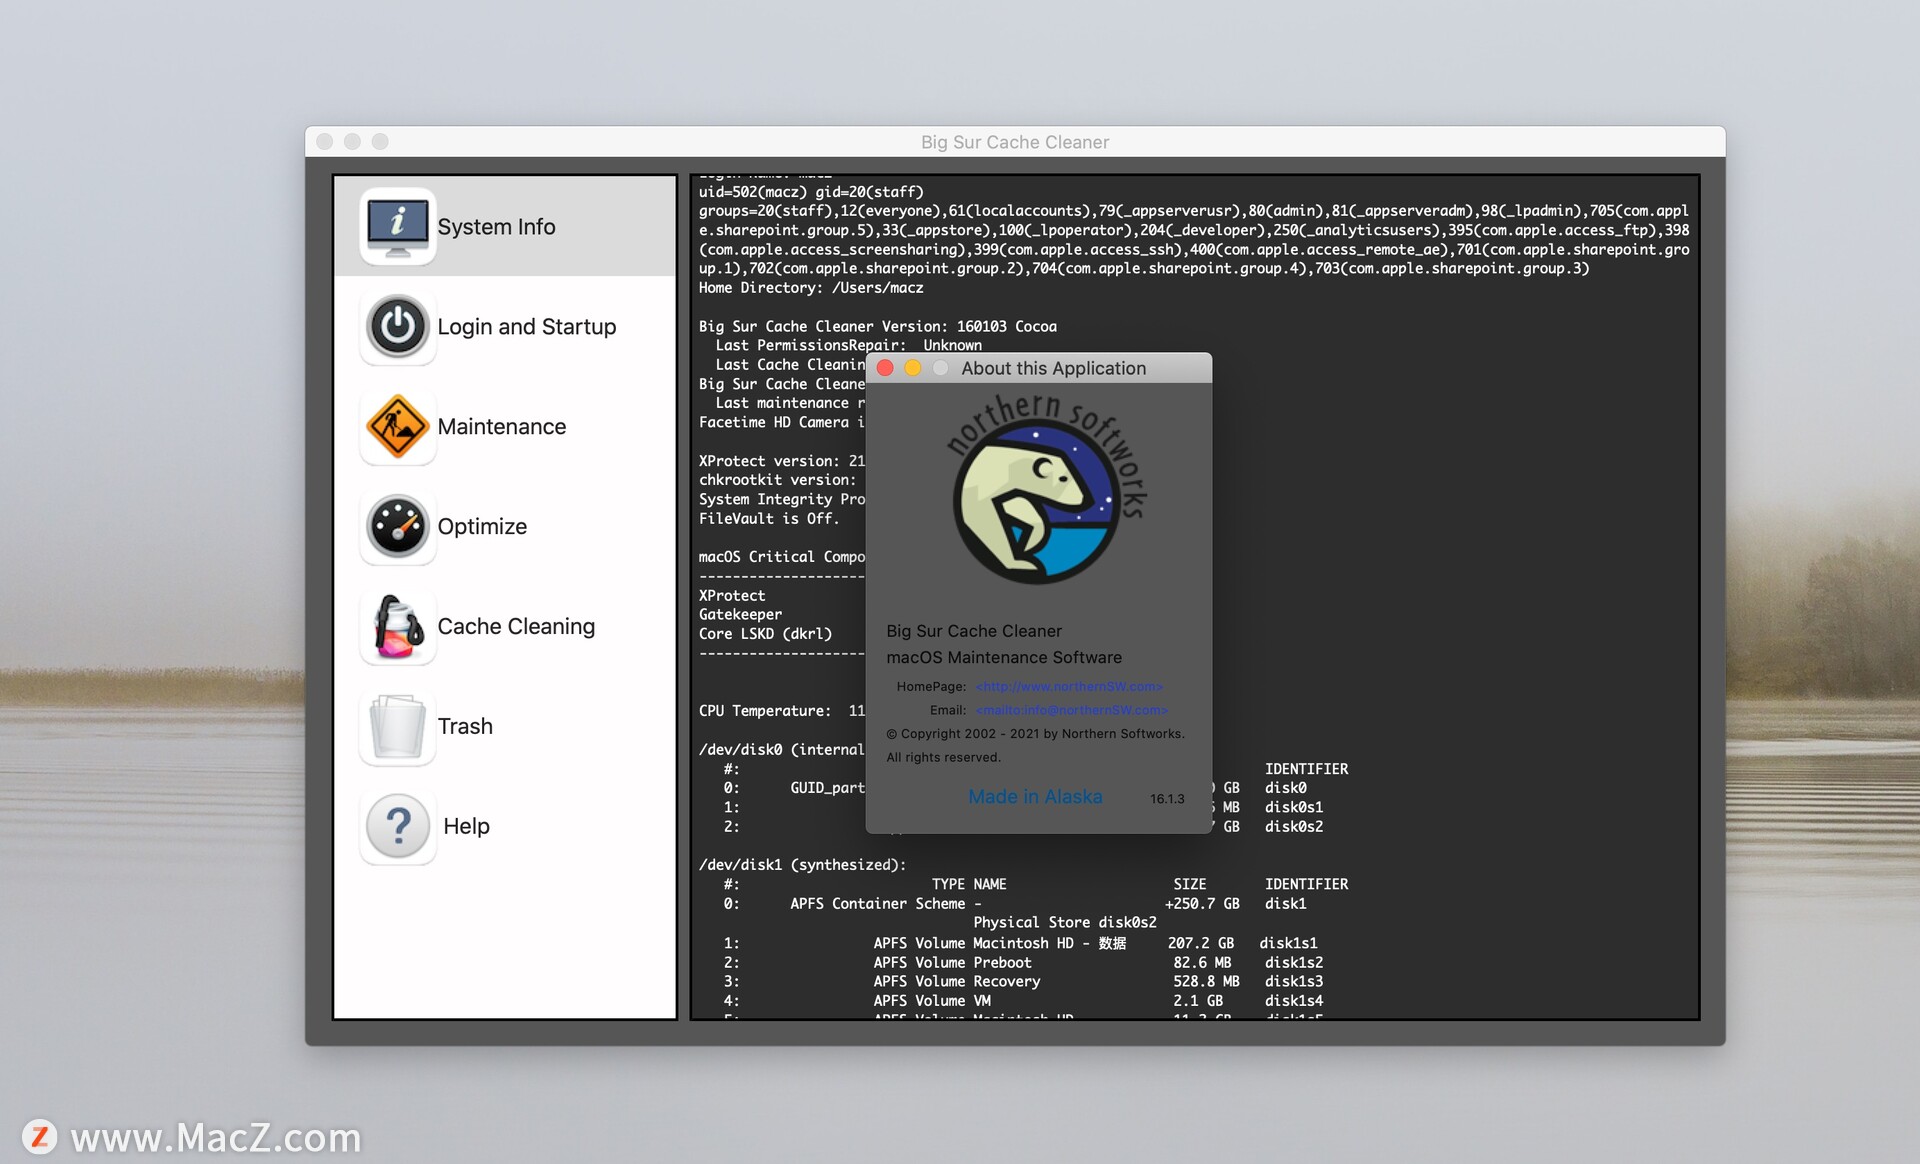Select the Trash papers icon
1920x1164 pixels.
[x=397, y=726]
